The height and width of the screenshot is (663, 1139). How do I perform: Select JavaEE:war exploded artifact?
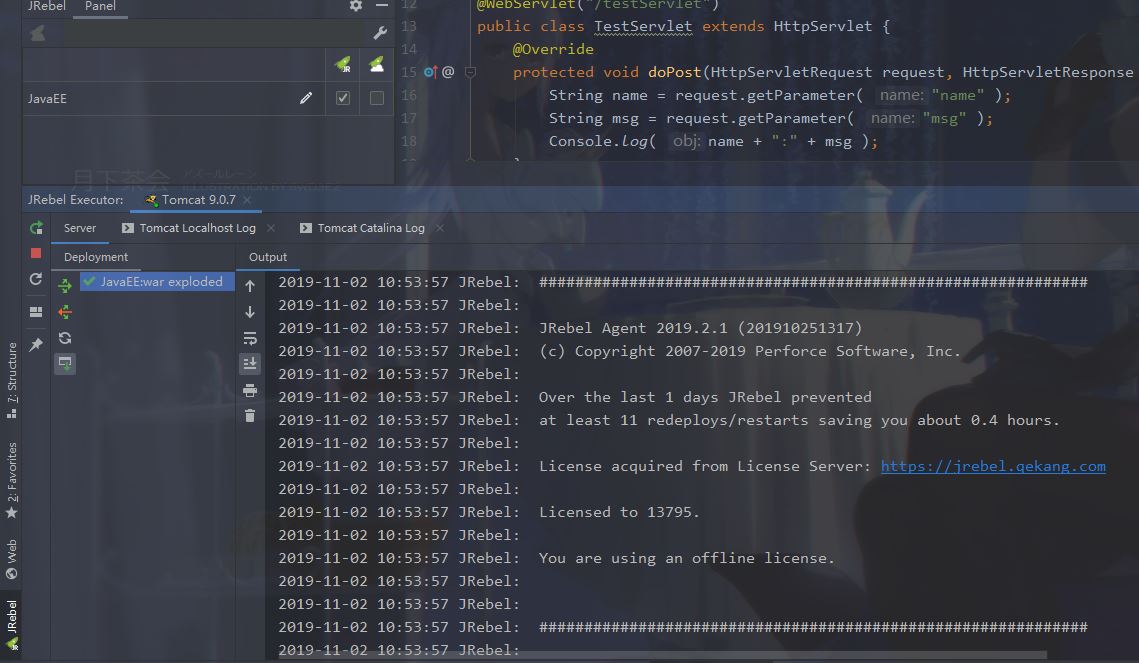tap(157, 282)
